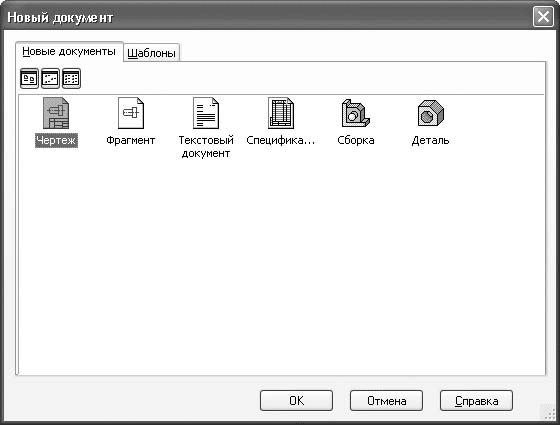
Task: Activate the Новые документы tab
Action: (x=69, y=51)
